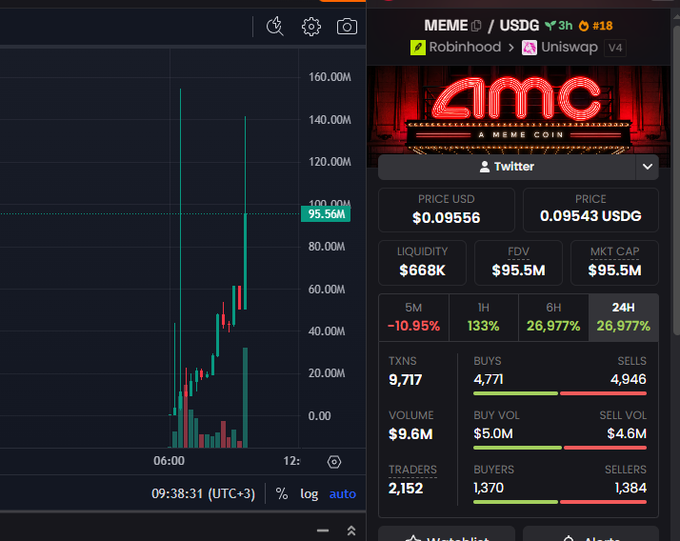This screenshot has width=680, height=541.
Task: Click the SELL VOL value $4.6M
Action: click(627, 433)
